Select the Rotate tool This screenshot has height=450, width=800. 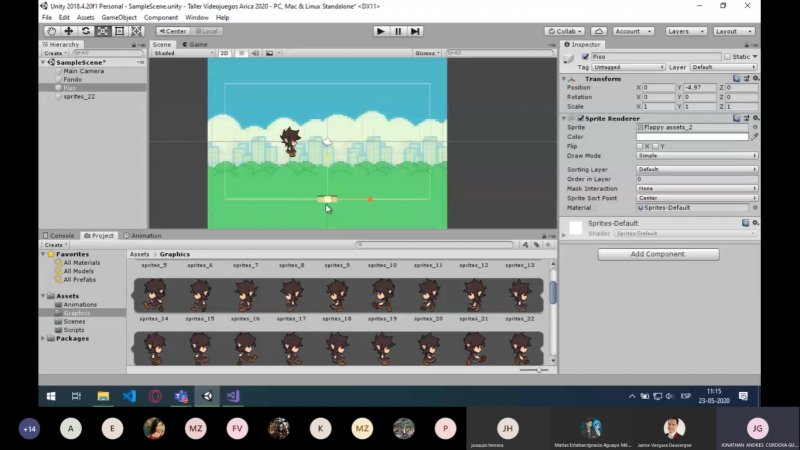pyautogui.click(x=86, y=31)
